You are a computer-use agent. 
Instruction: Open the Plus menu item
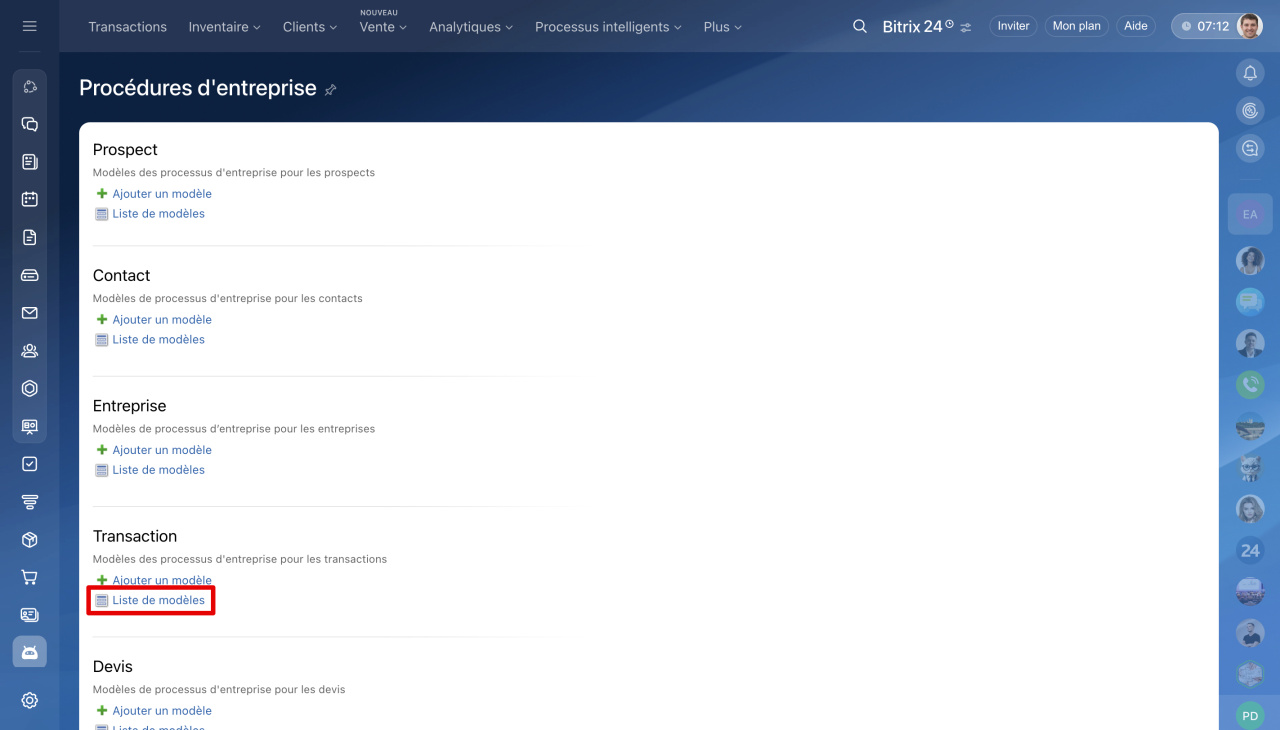point(722,27)
